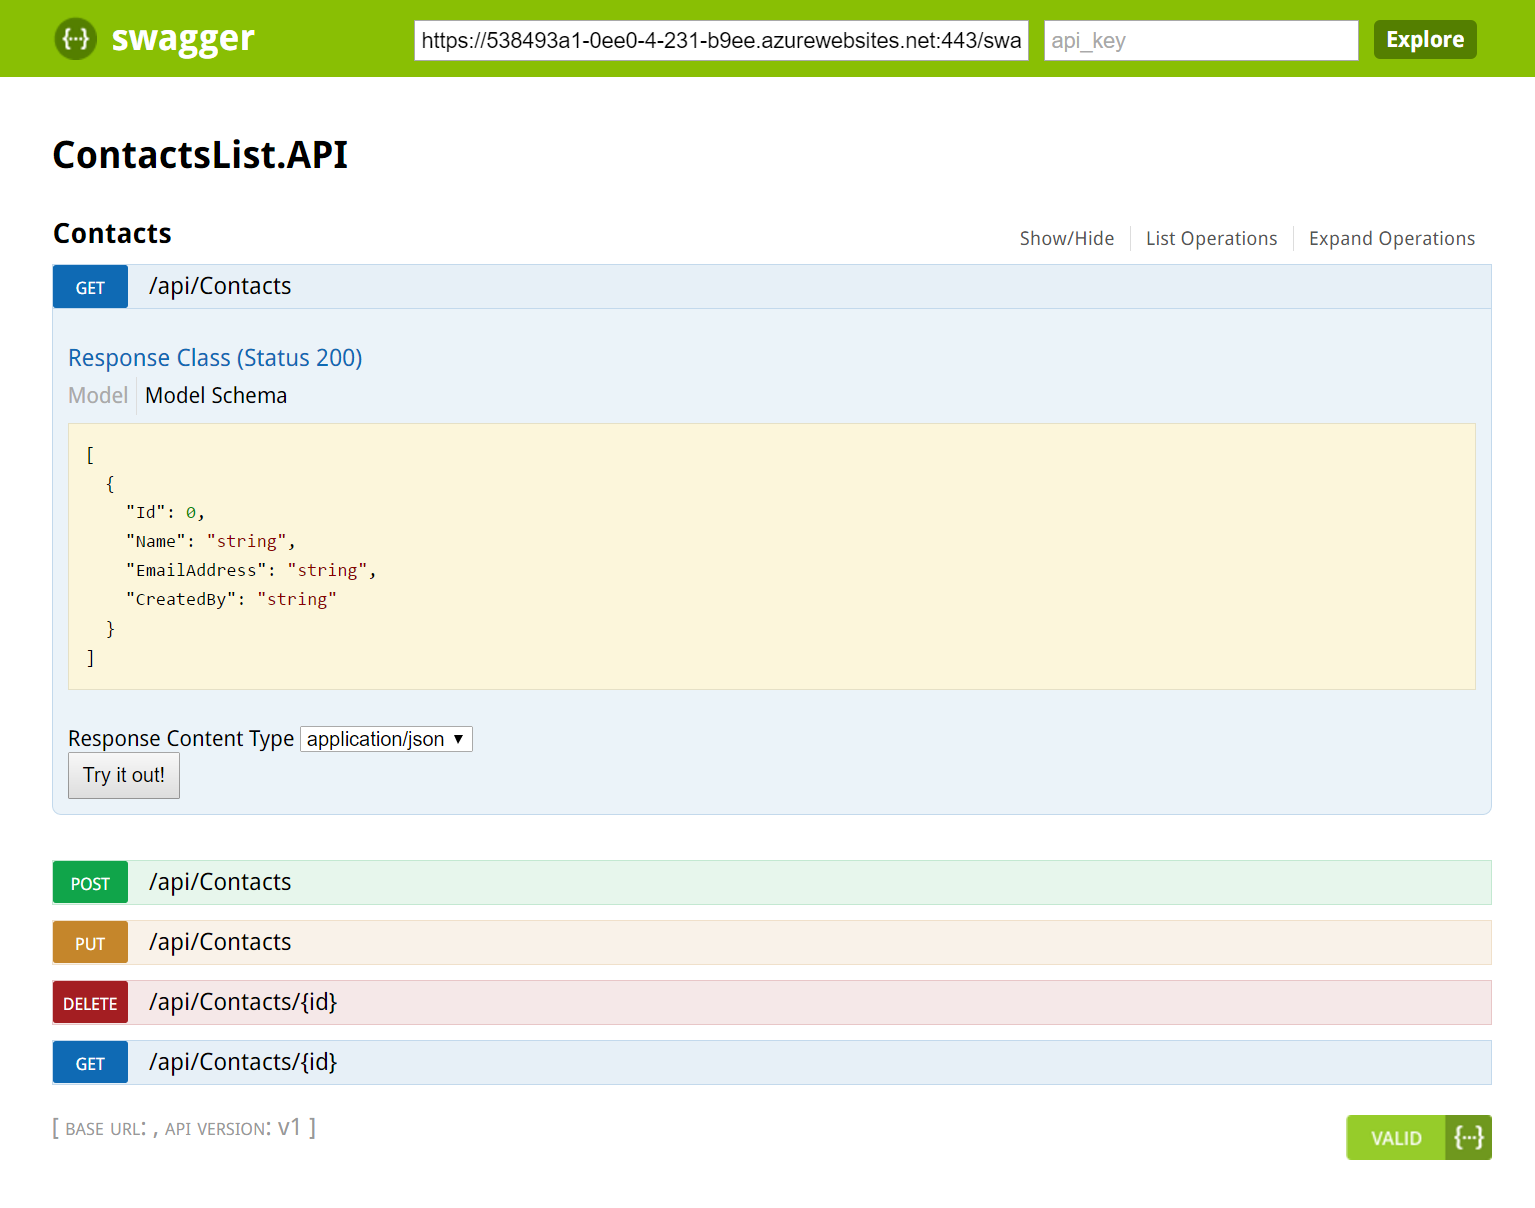
Task: Expand the DELETE /api/Contacts/{id} operation
Action: point(243,1002)
